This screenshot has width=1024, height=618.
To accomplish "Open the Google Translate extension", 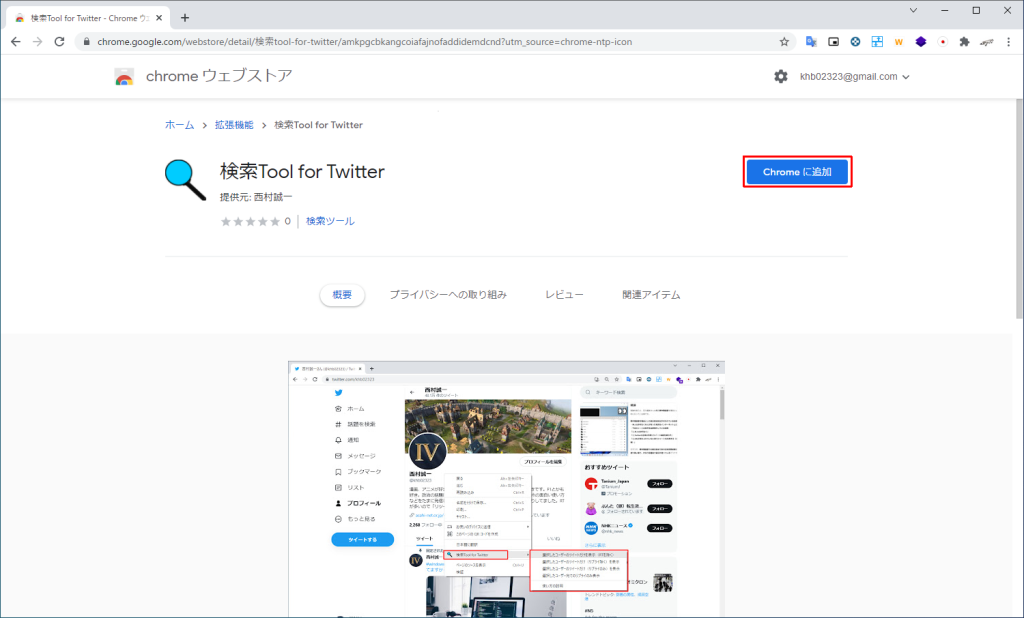I will tap(811, 42).
